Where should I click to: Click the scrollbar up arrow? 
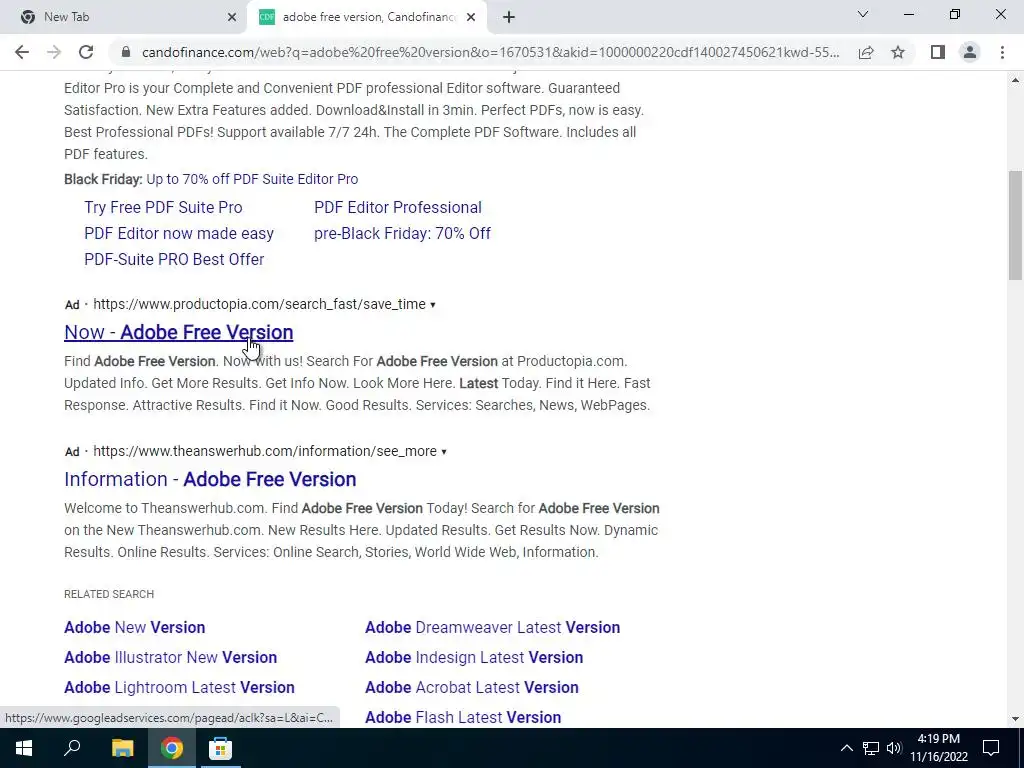(1015, 80)
